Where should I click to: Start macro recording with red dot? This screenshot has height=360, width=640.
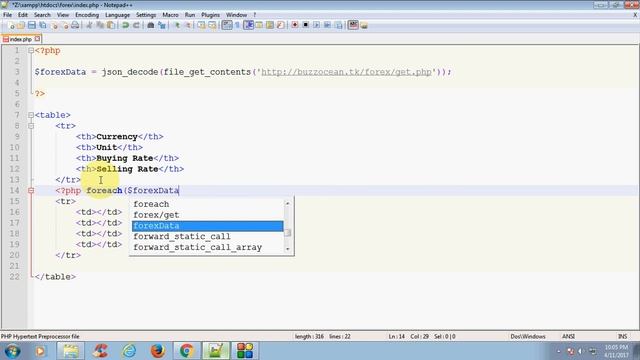(295, 25)
